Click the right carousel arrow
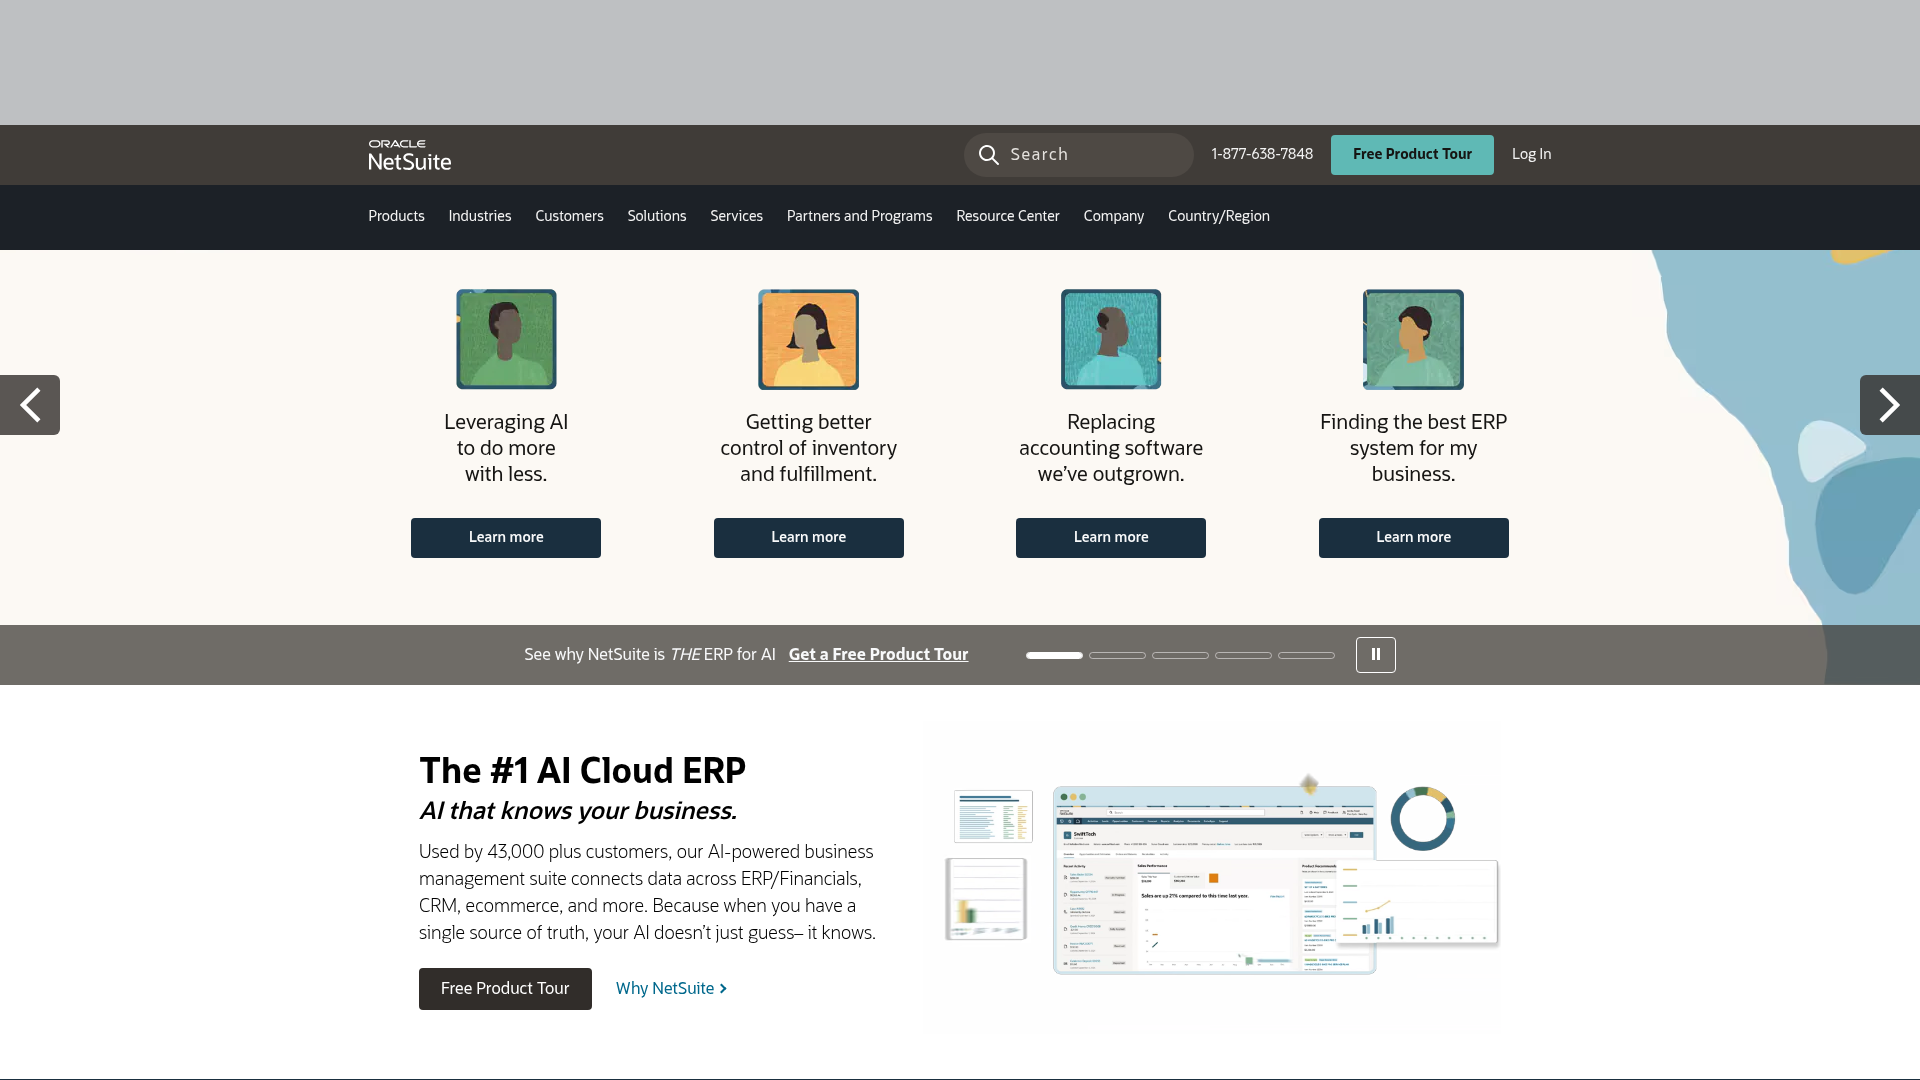The height and width of the screenshot is (1080, 1920). tap(1889, 405)
